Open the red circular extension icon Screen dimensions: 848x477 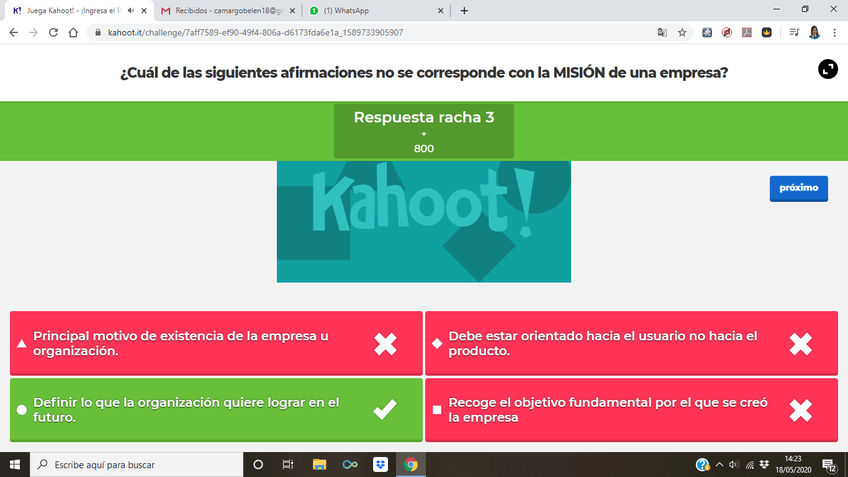point(727,32)
